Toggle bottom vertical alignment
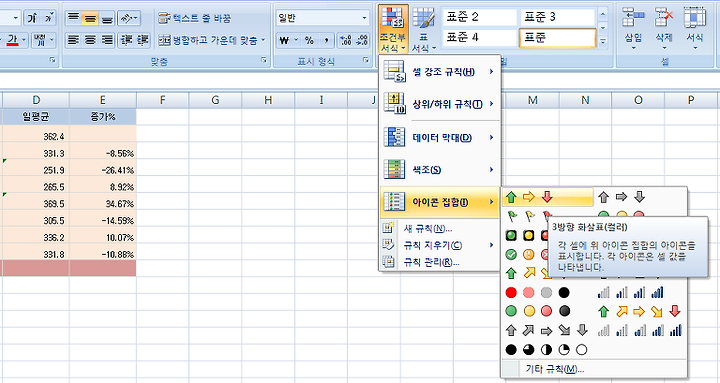The width and height of the screenshot is (720, 383). pos(107,18)
